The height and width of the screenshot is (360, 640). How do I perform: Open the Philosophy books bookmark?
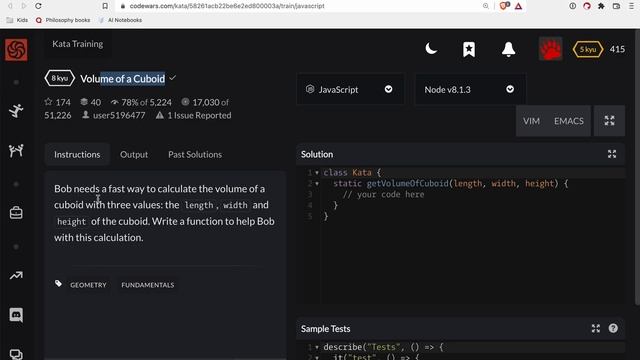pyautogui.click(x=63, y=20)
